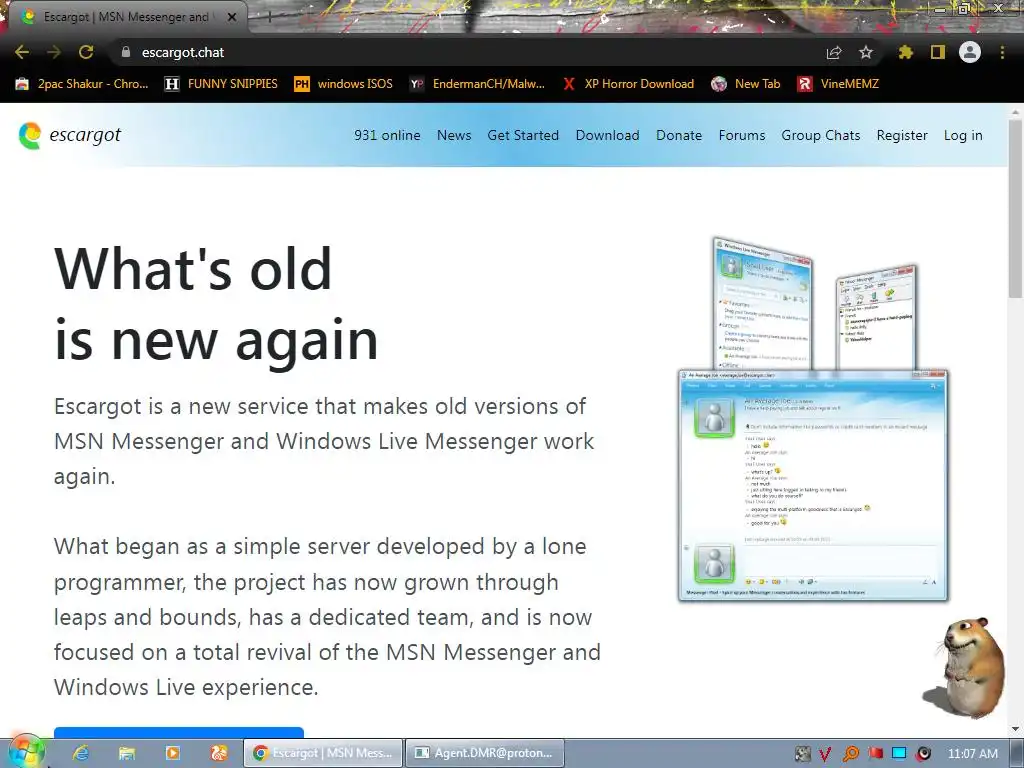This screenshot has width=1024, height=768.
Task: Switch to Escargot Chrome taskbar button
Action: [x=323, y=753]
